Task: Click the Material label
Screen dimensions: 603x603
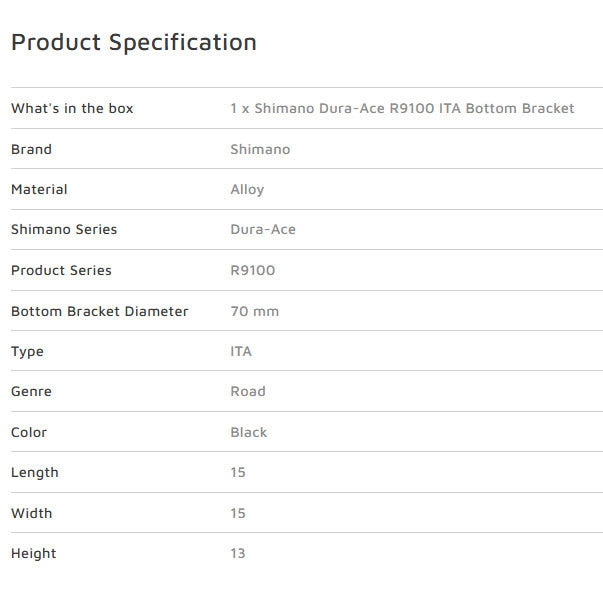Action: (x=39, y=189)
